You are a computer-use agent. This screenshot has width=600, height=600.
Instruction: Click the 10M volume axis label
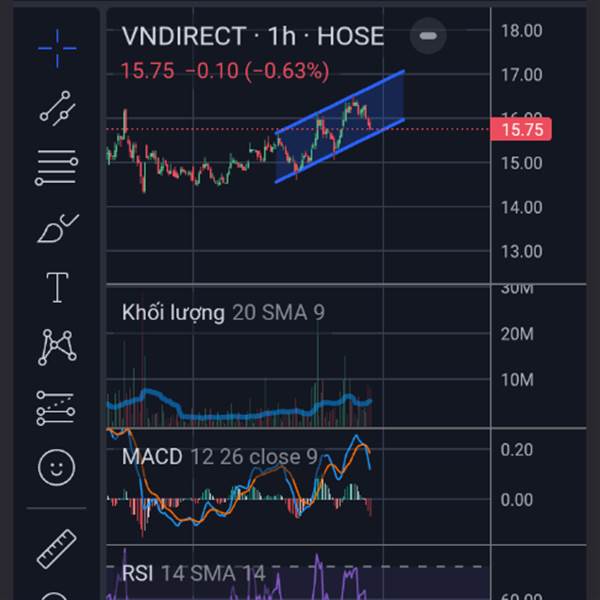[517, 380]
